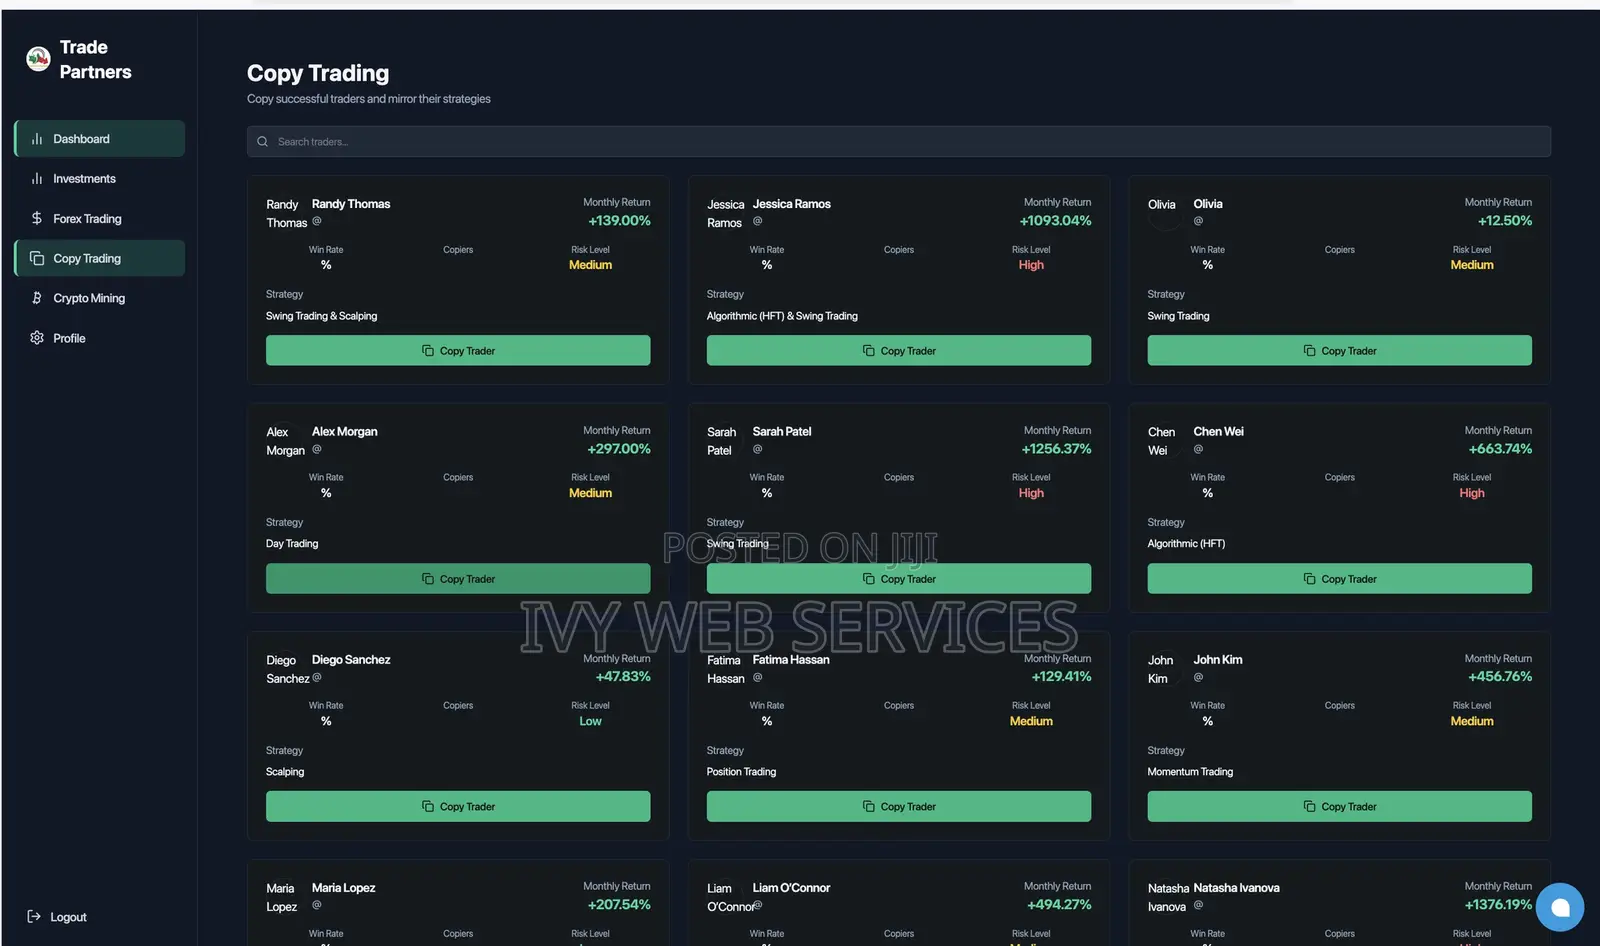Click the @ handle icon under Fatima Hassan

tap(758, 677)
